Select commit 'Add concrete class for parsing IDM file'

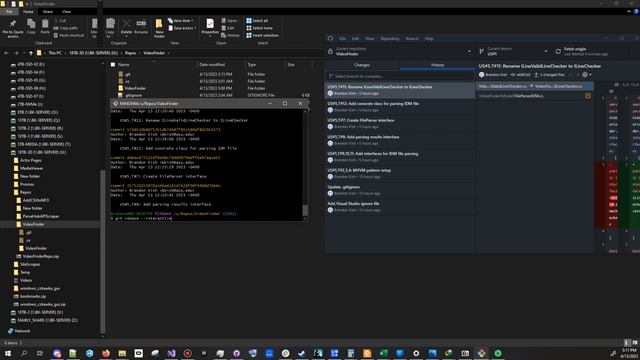click(400, 107)
